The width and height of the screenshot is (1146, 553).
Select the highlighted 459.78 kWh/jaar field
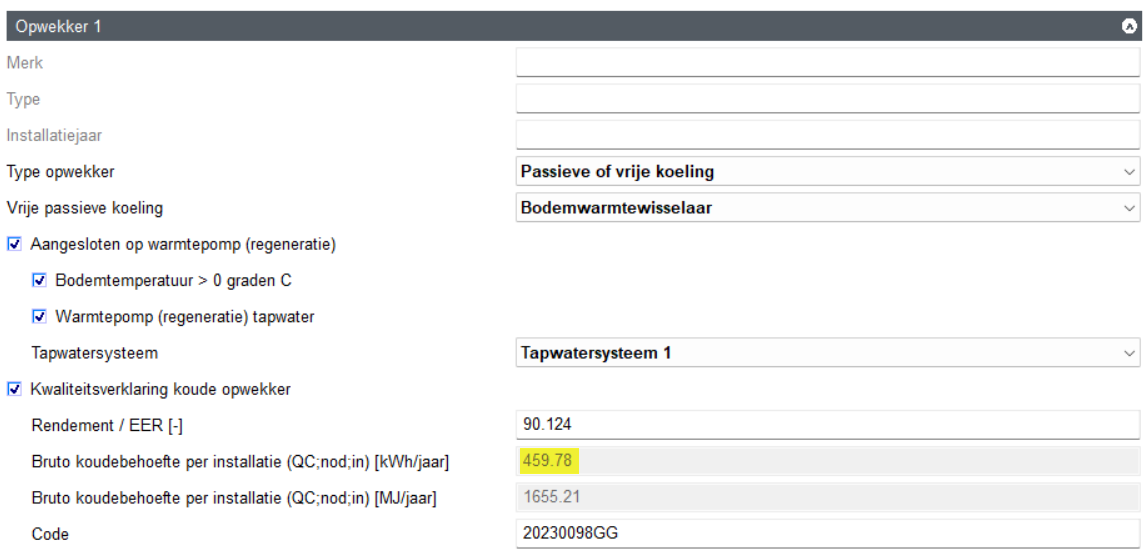(x=827, y=461)
